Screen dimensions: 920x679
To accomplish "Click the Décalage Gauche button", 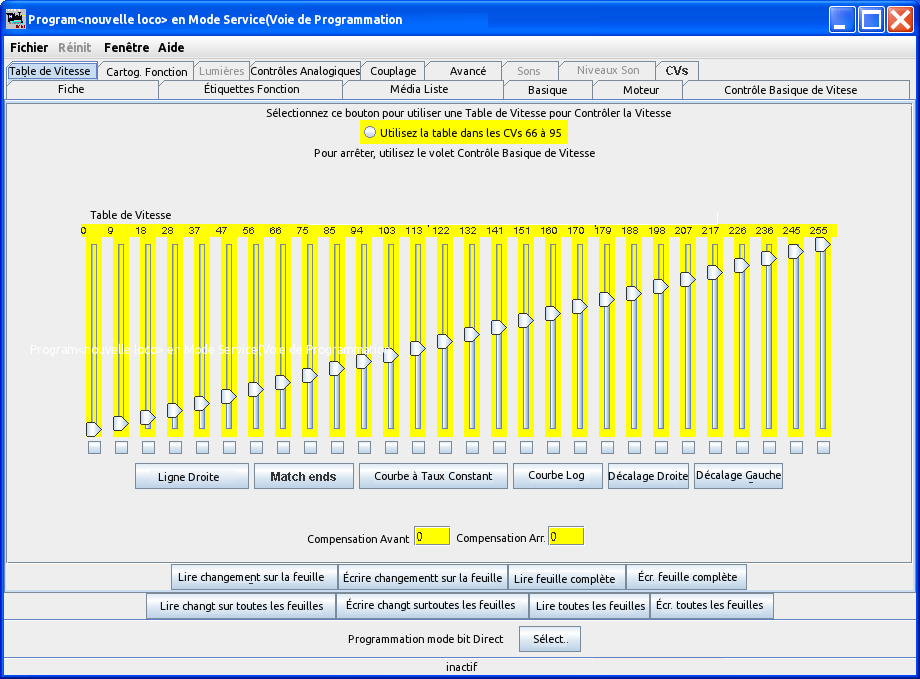I will tap(738, 476).
